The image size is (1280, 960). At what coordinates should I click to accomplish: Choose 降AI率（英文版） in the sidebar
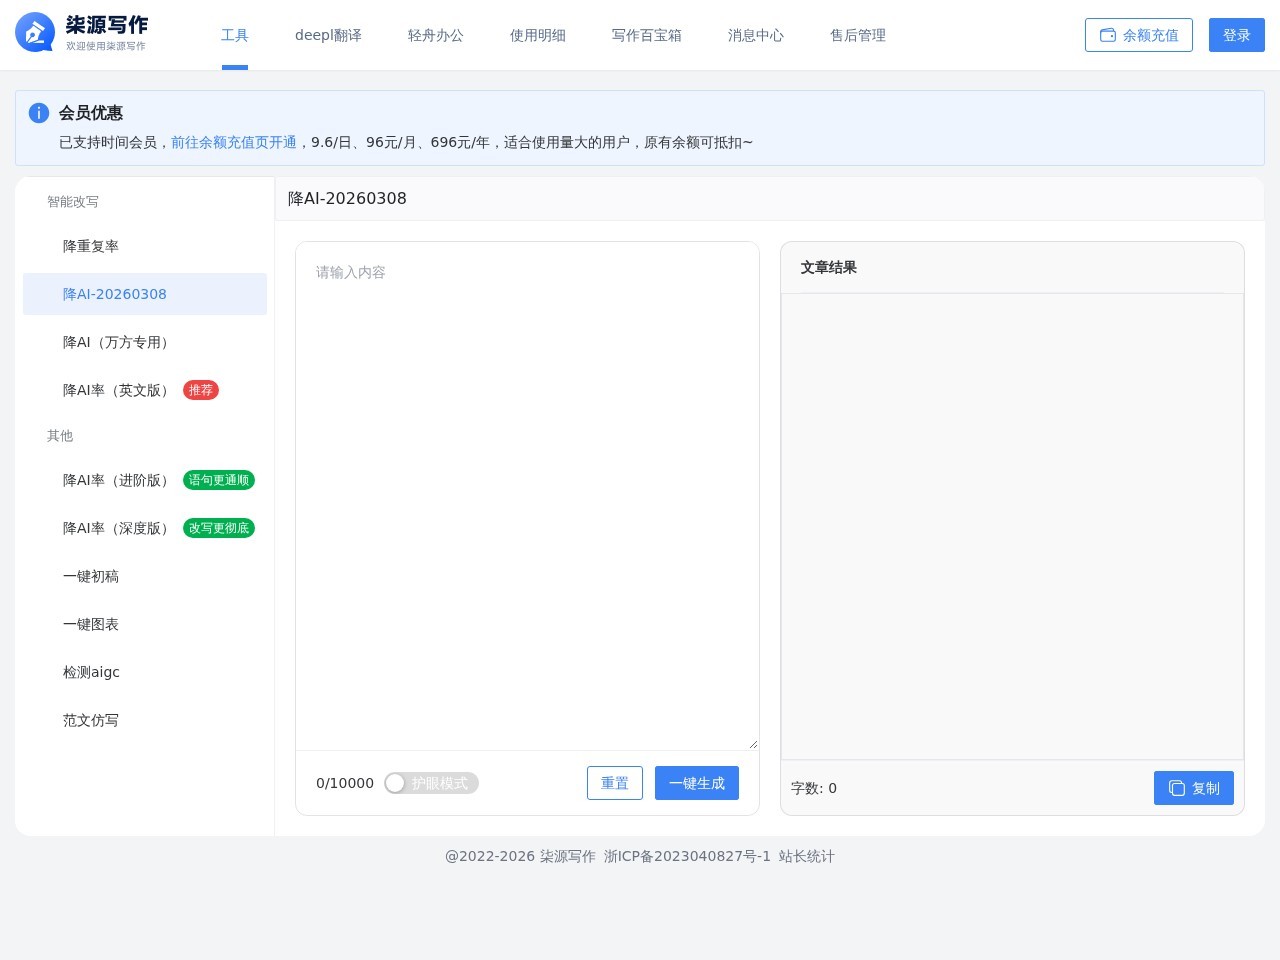(x=145, y=390)
